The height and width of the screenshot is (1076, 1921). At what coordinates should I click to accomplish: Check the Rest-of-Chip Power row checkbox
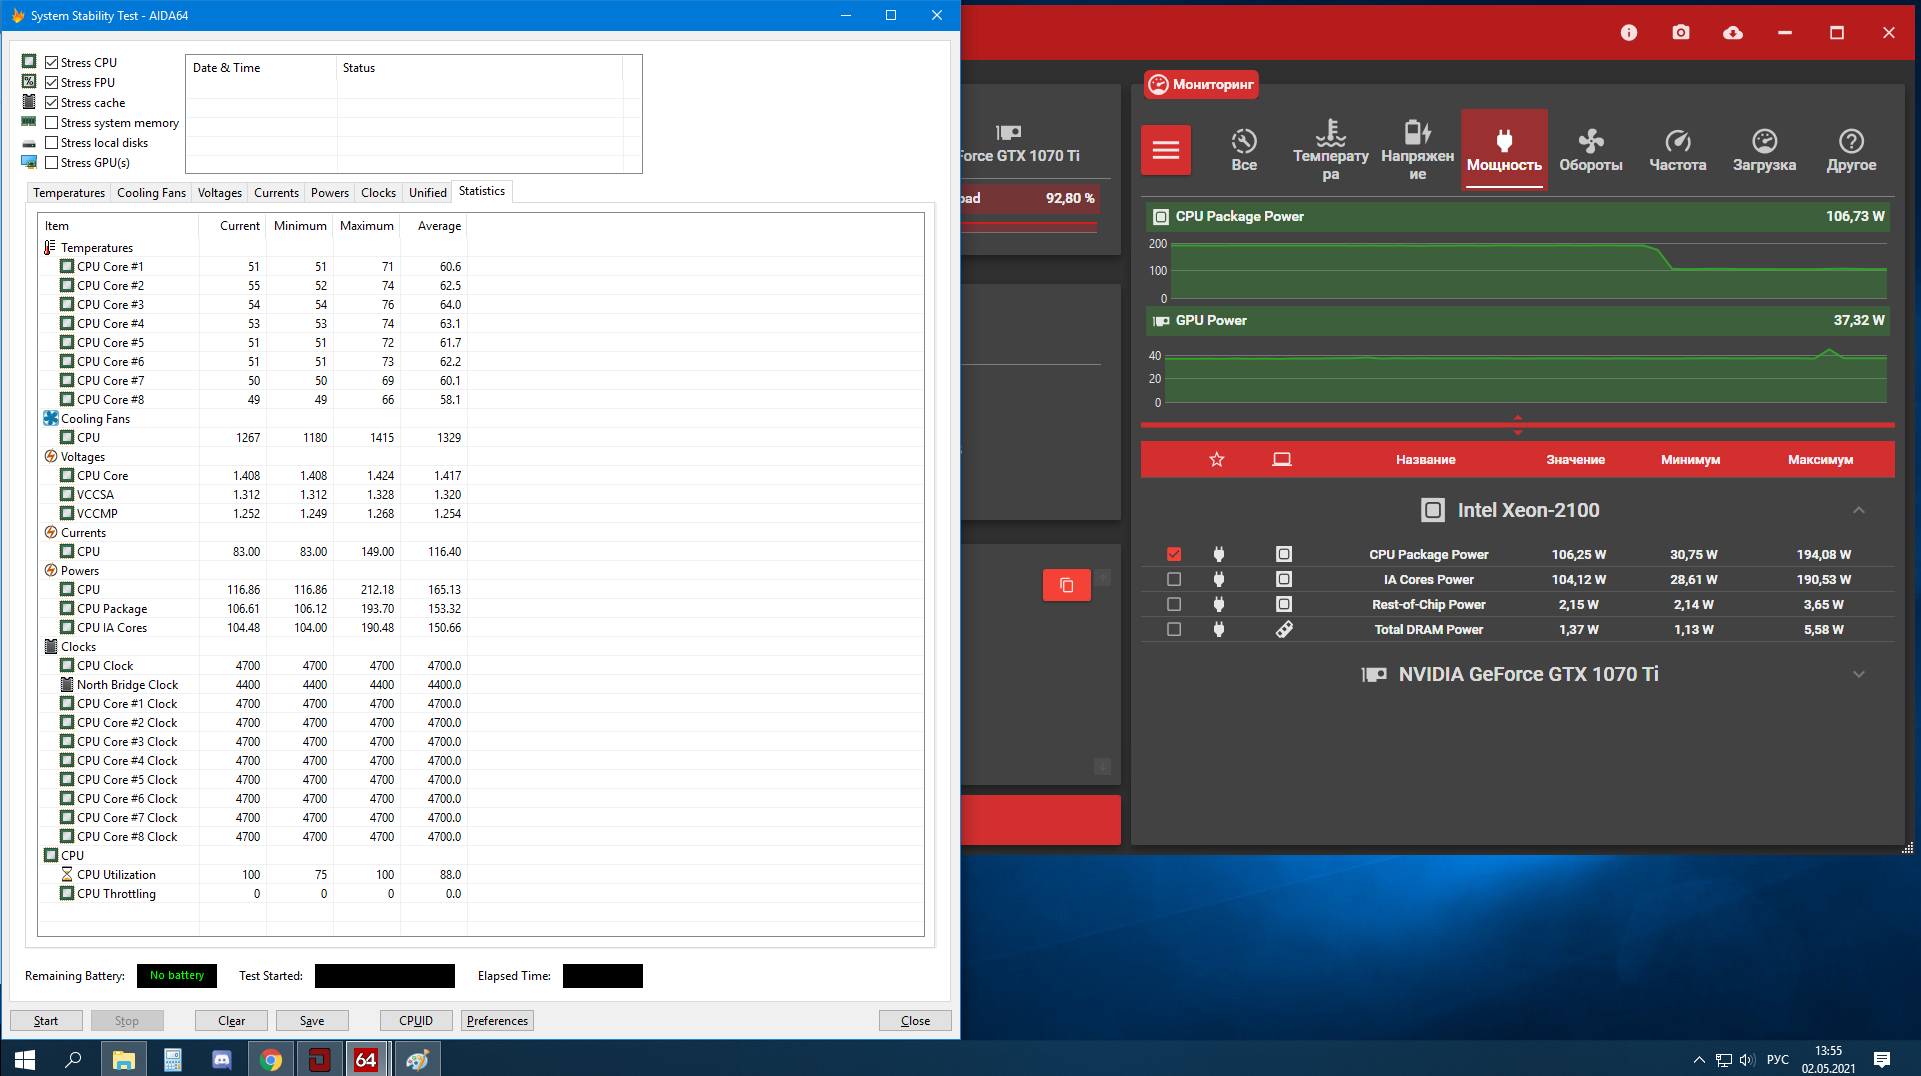[x=1174, y=604]
